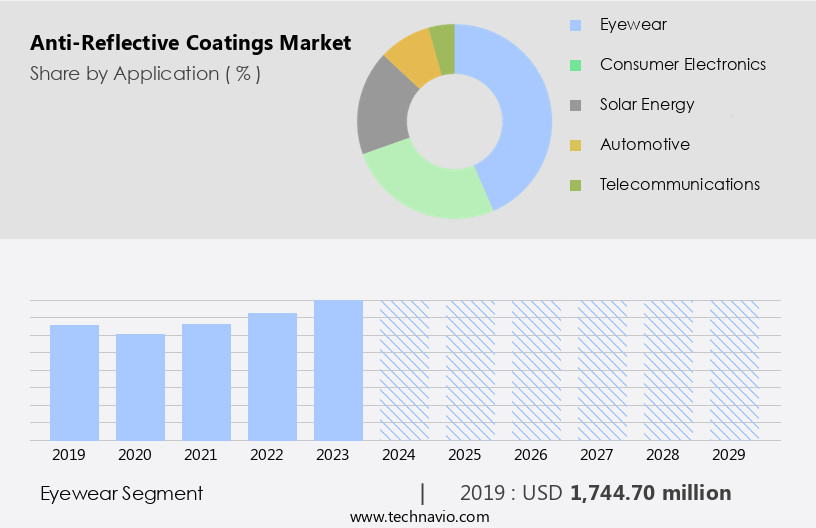This screenshot has width=816, height=528.
Task: Click the large blue Eyewear donut segment
Action: pos(522,110)
